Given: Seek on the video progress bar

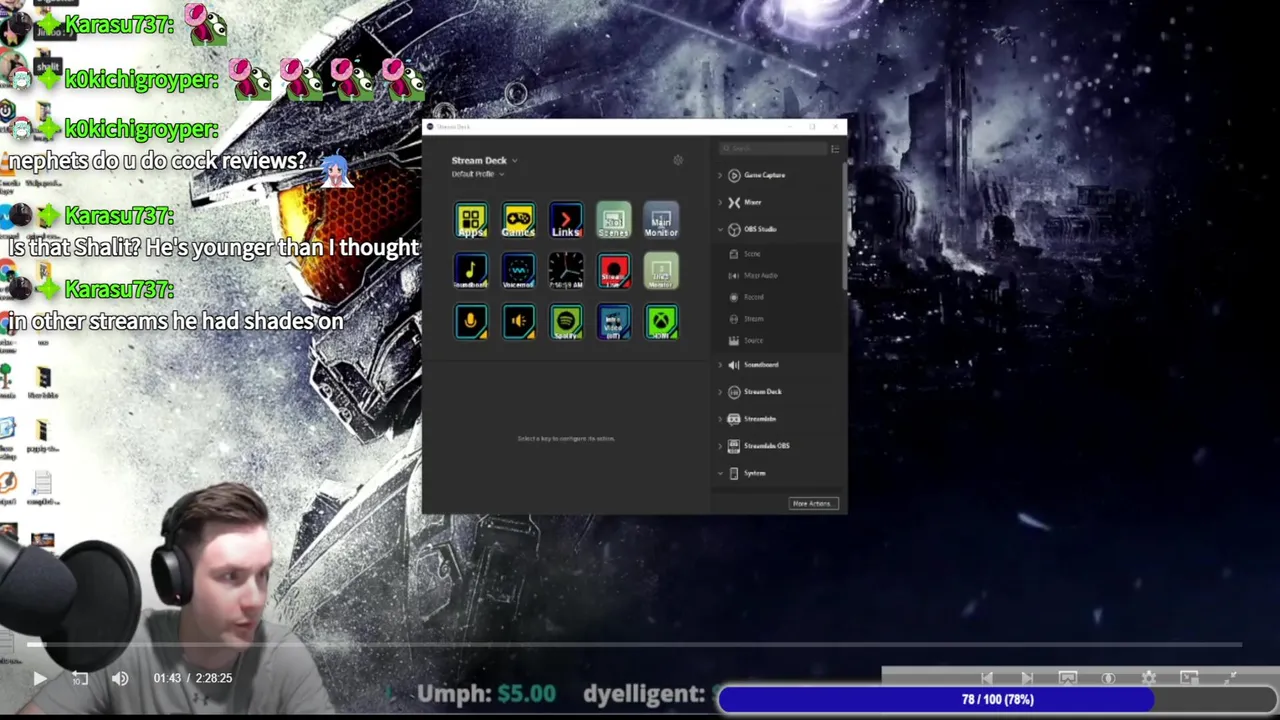Looking at the screenshot, I should click(636, 645).
